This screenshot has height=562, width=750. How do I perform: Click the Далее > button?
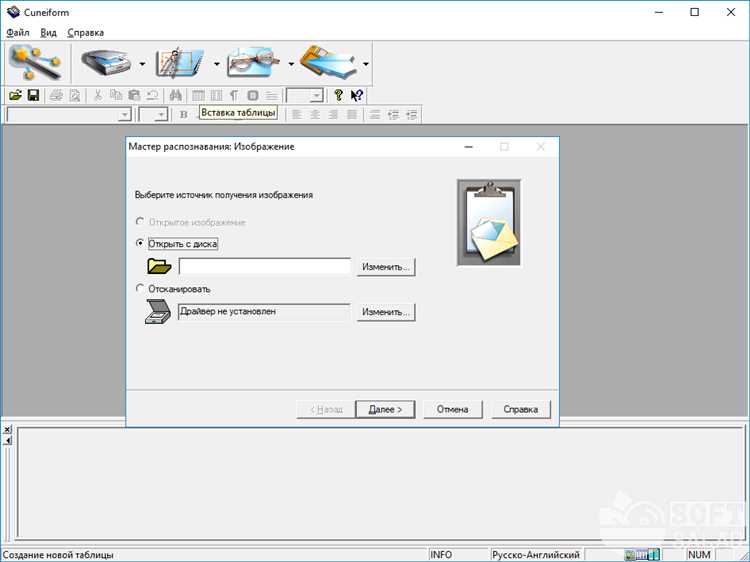pyautogui.click(x=385, y=409)
